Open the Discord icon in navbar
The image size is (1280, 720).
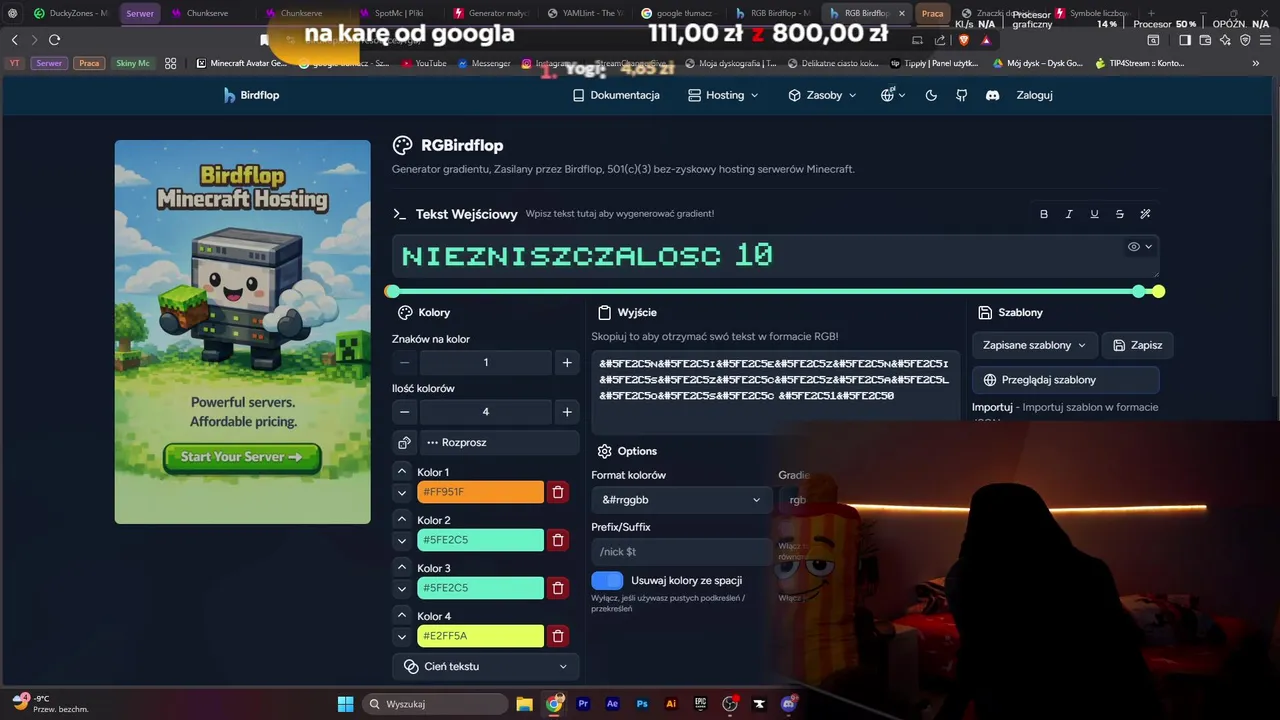[993, 95]
